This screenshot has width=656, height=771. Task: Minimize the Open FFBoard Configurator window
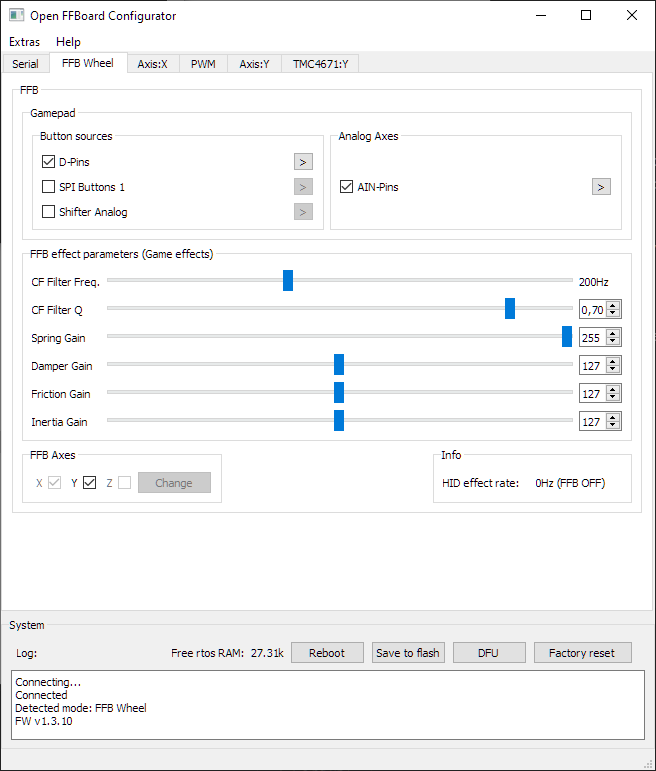(x=541, y=15)
